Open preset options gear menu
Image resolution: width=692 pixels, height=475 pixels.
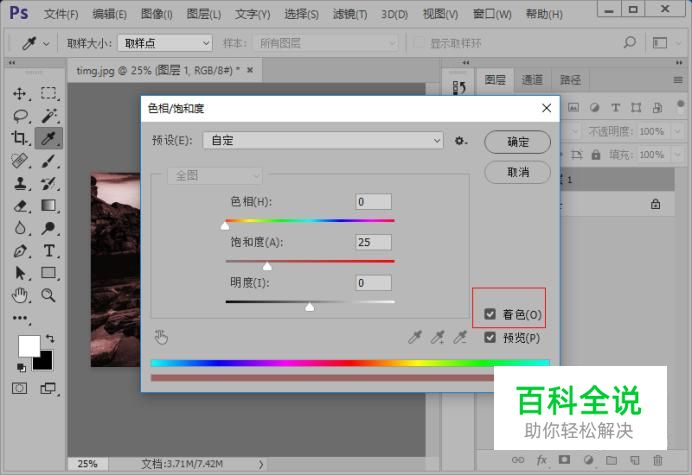460,141
